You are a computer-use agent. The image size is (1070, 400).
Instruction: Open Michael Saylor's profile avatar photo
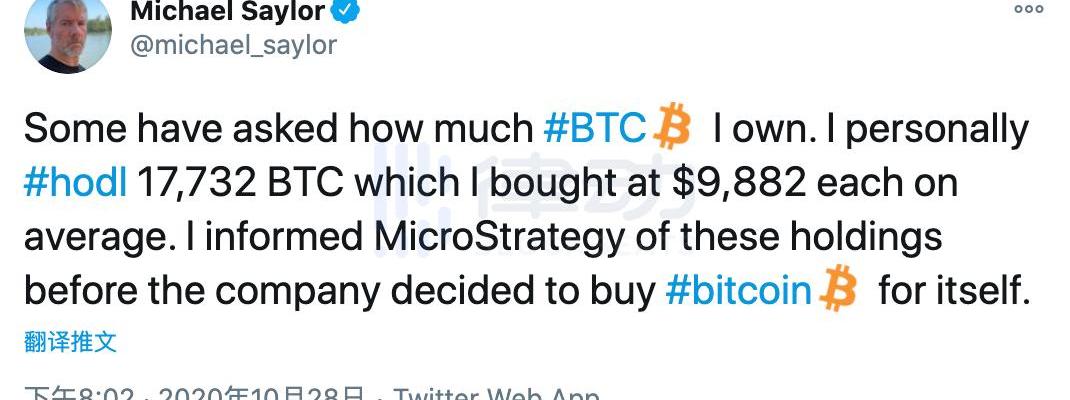pos(67,34)
